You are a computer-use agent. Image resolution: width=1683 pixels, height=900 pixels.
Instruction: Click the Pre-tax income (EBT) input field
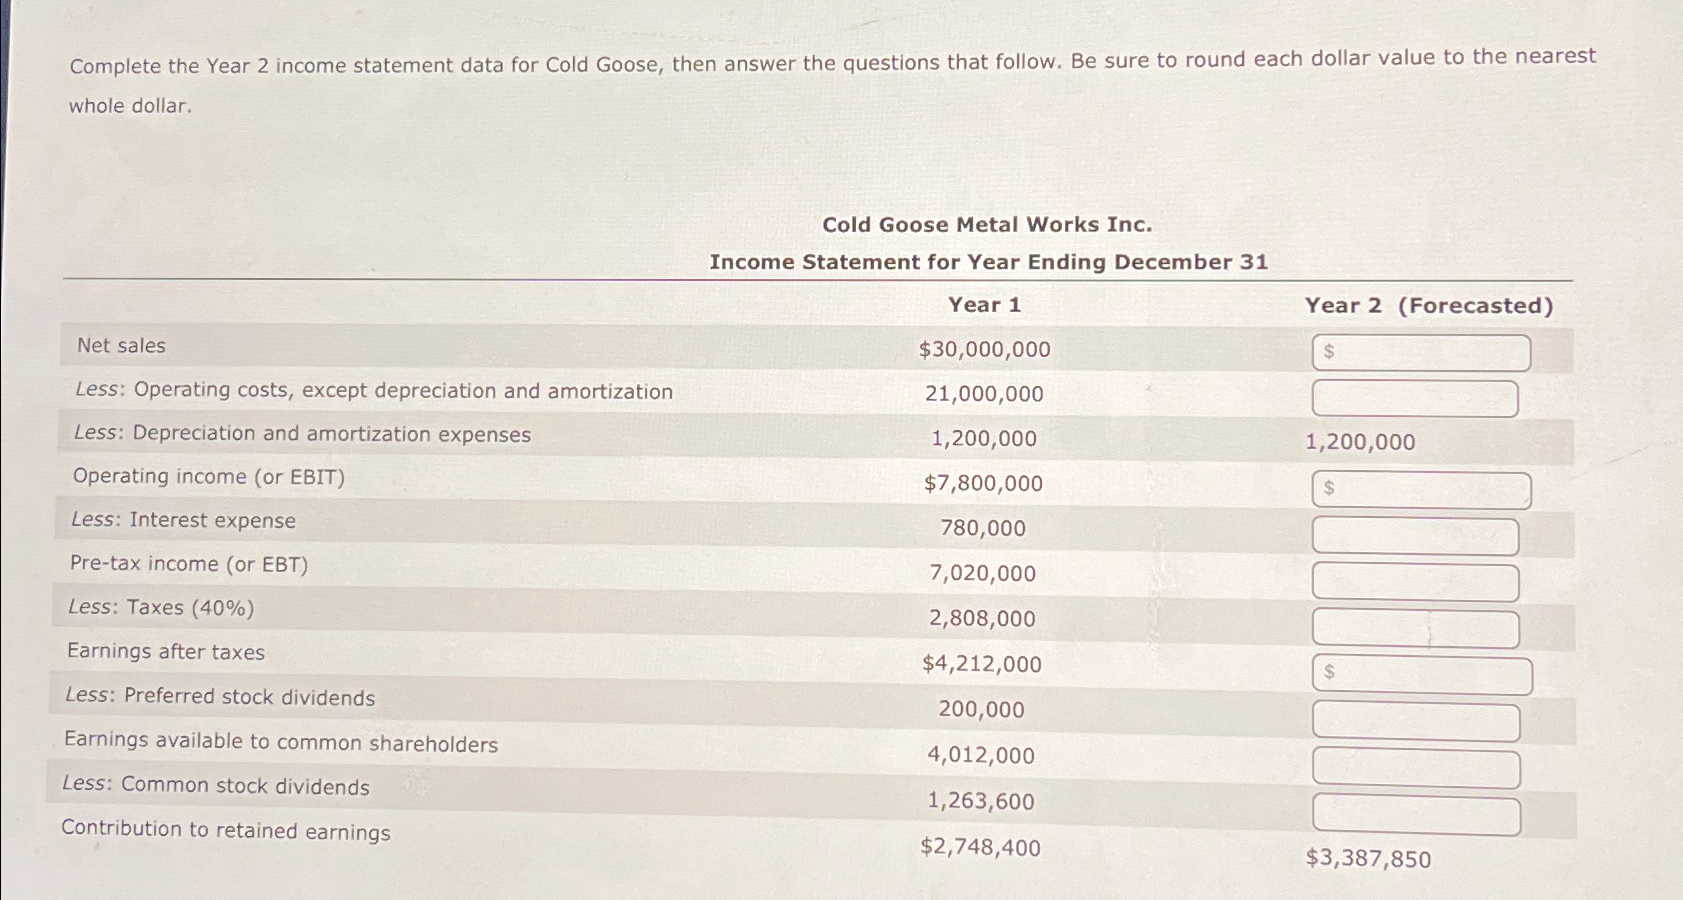pos(1415,582)
